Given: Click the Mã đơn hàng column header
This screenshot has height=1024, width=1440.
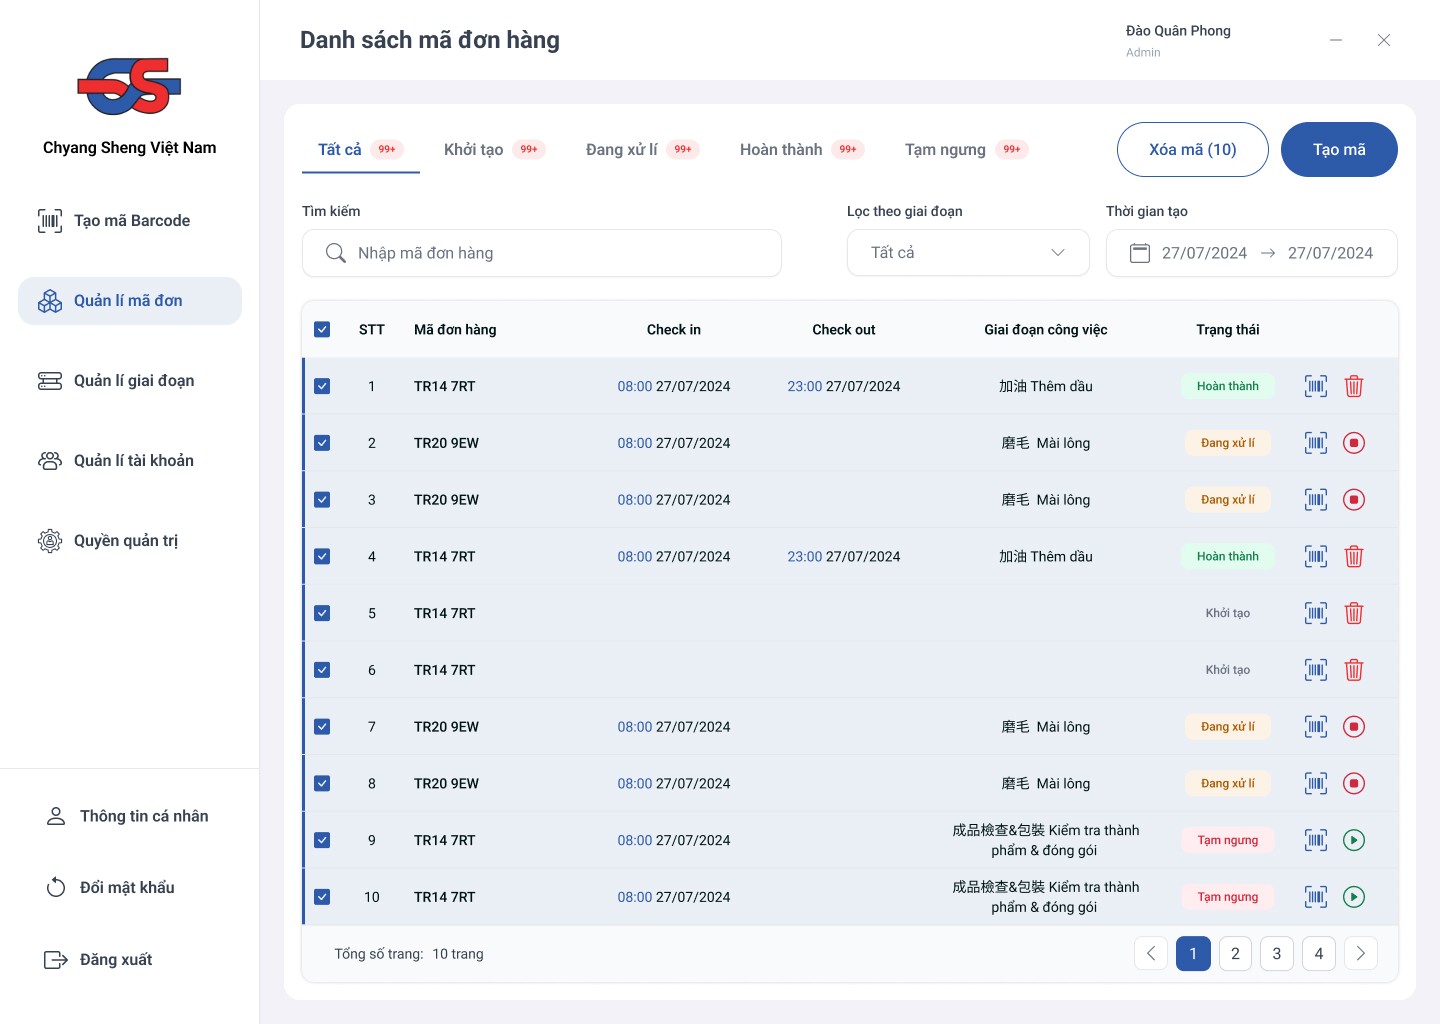Looking at the screenshot, I should [455, 330].
